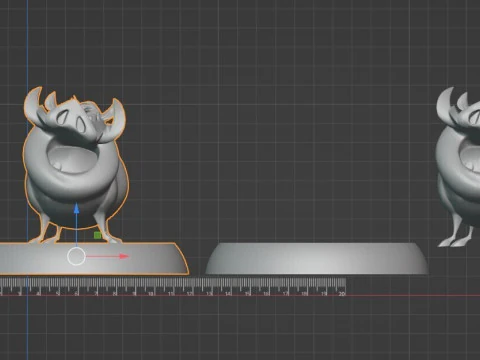Click the blue Z-axis move gizmo arrow
This screenshot has width=480, height=360.
(x=77, y=209)
